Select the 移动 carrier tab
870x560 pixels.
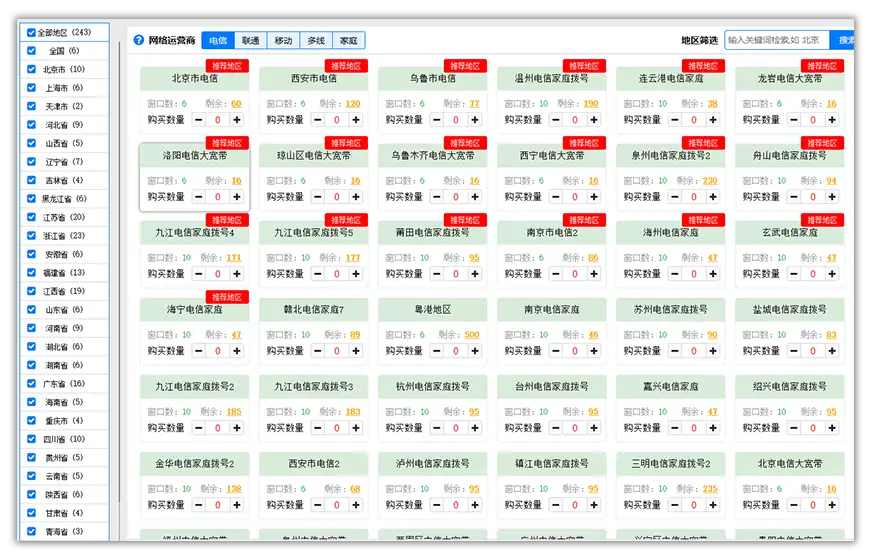[x=283, y=41]
